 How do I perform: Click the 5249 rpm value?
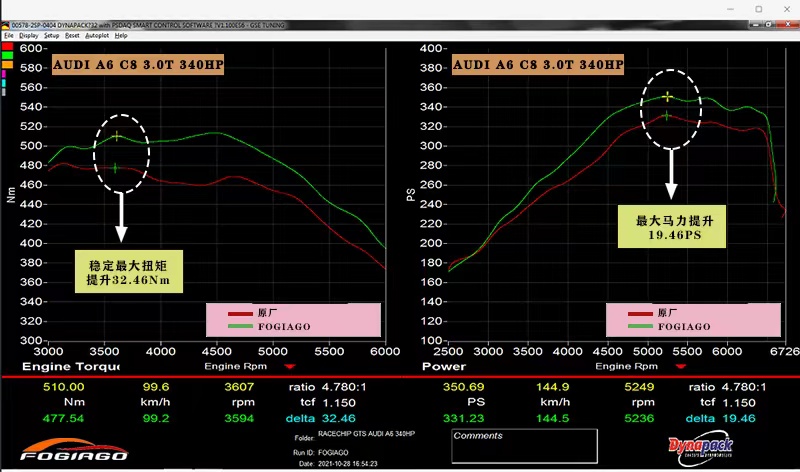click(x=639, y=387)
